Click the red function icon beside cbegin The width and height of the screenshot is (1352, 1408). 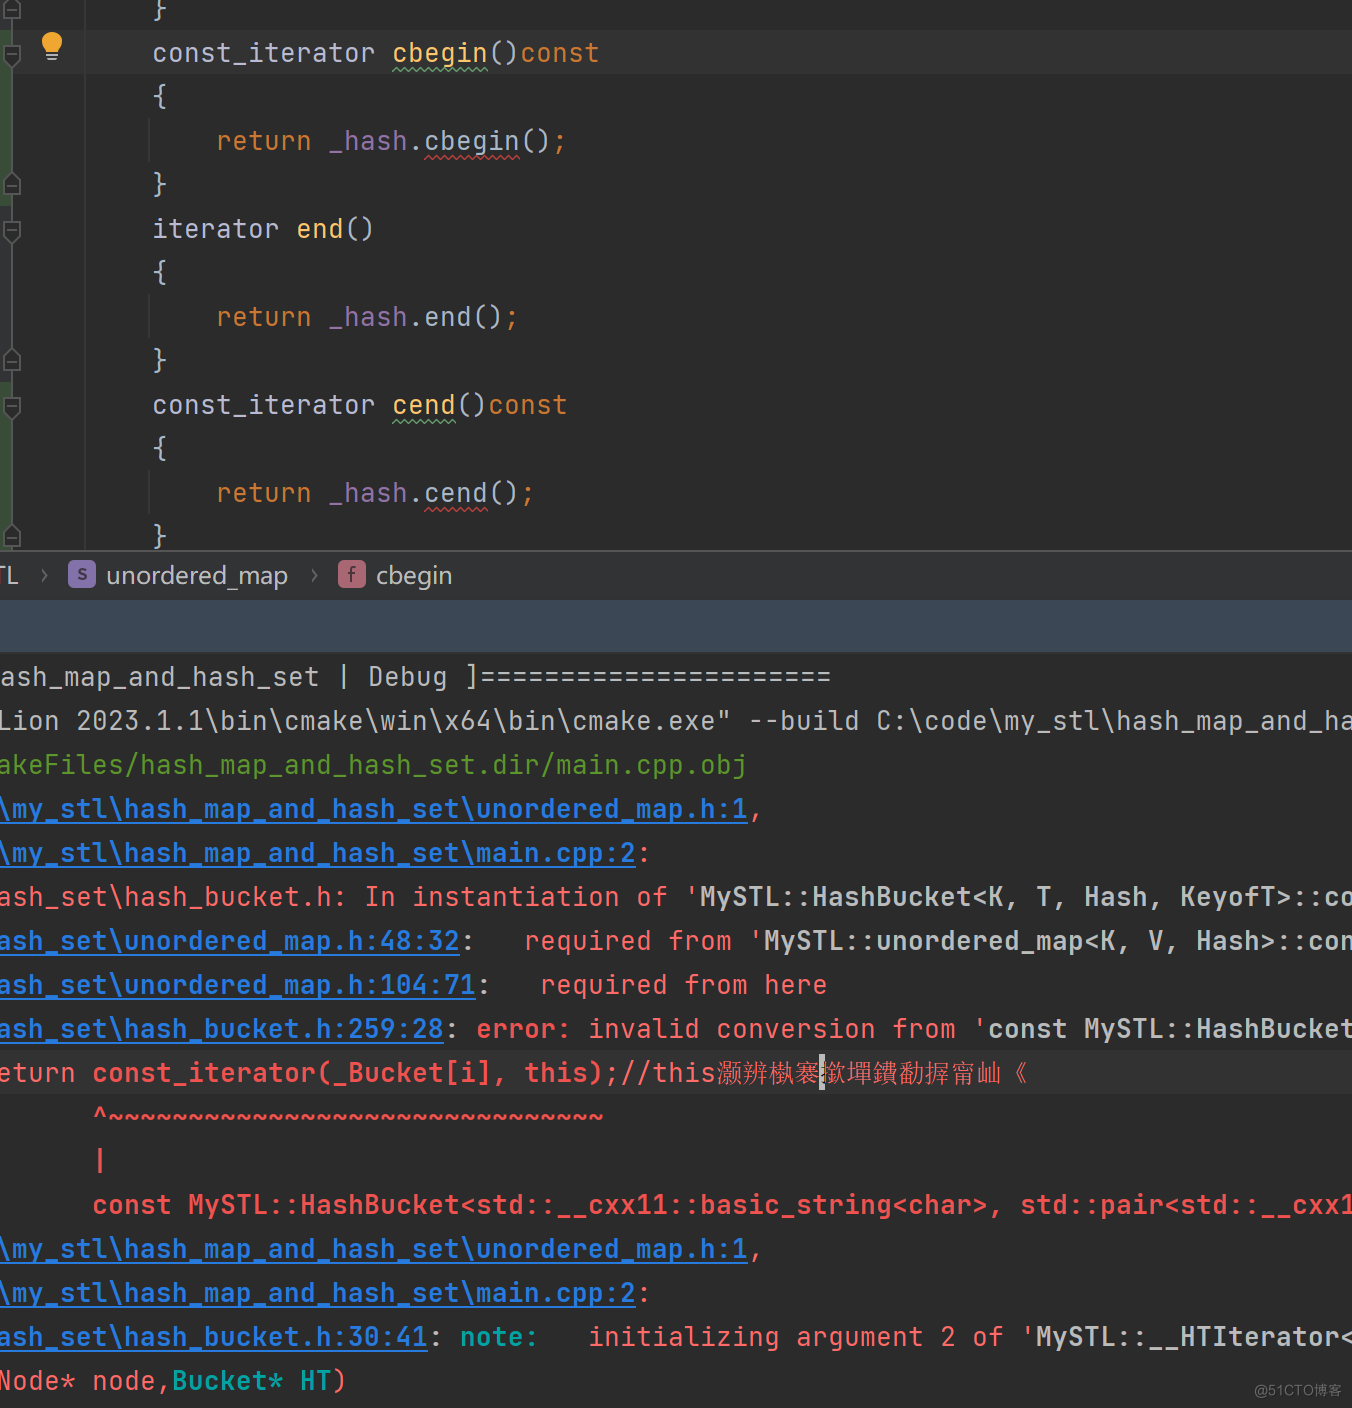point(351,574)
